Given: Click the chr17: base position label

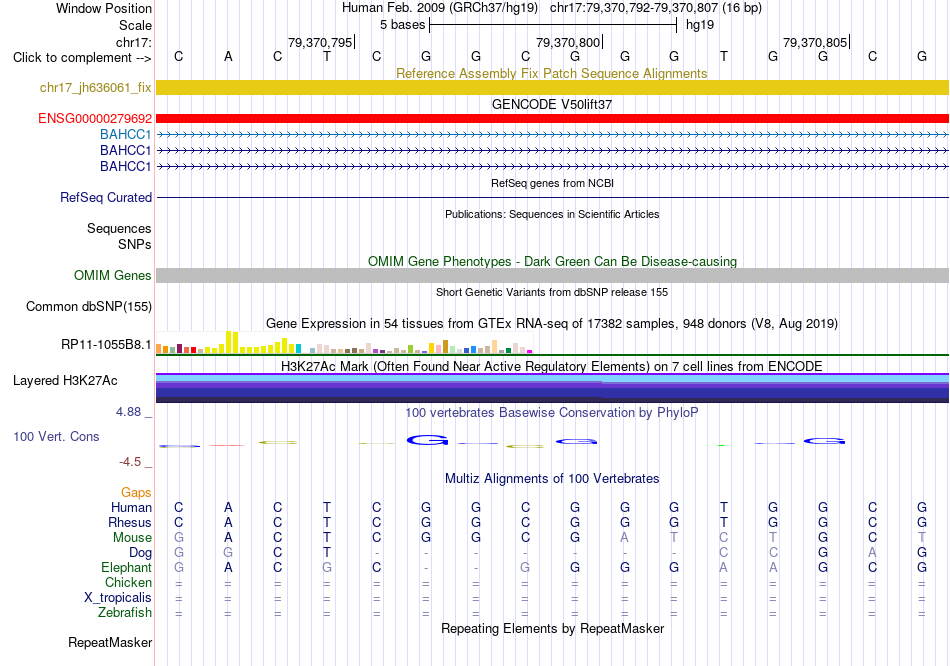Looking at the screenshot, I should (x=134, y=42).
